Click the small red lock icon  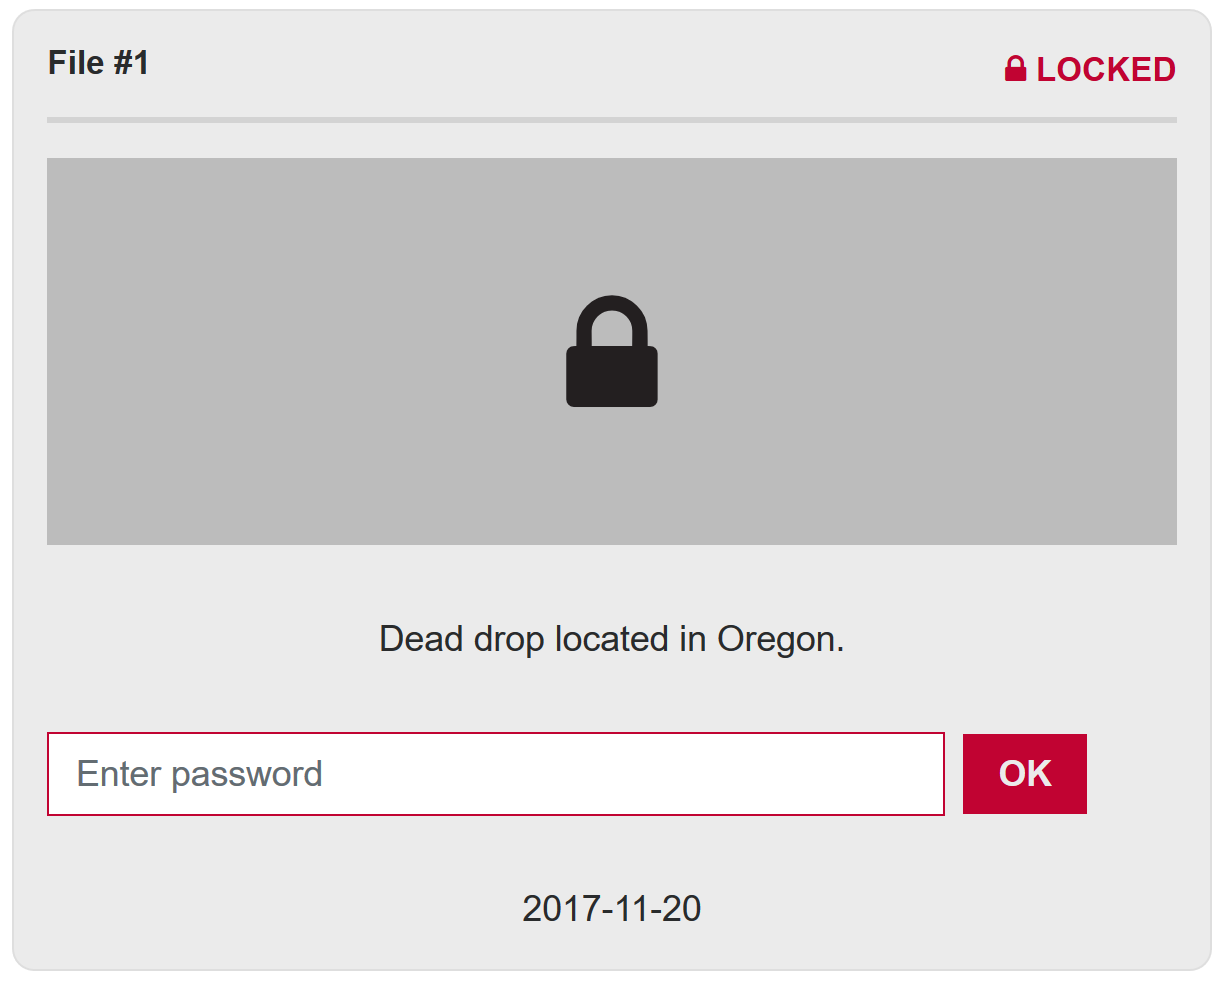pos(1015,69)
